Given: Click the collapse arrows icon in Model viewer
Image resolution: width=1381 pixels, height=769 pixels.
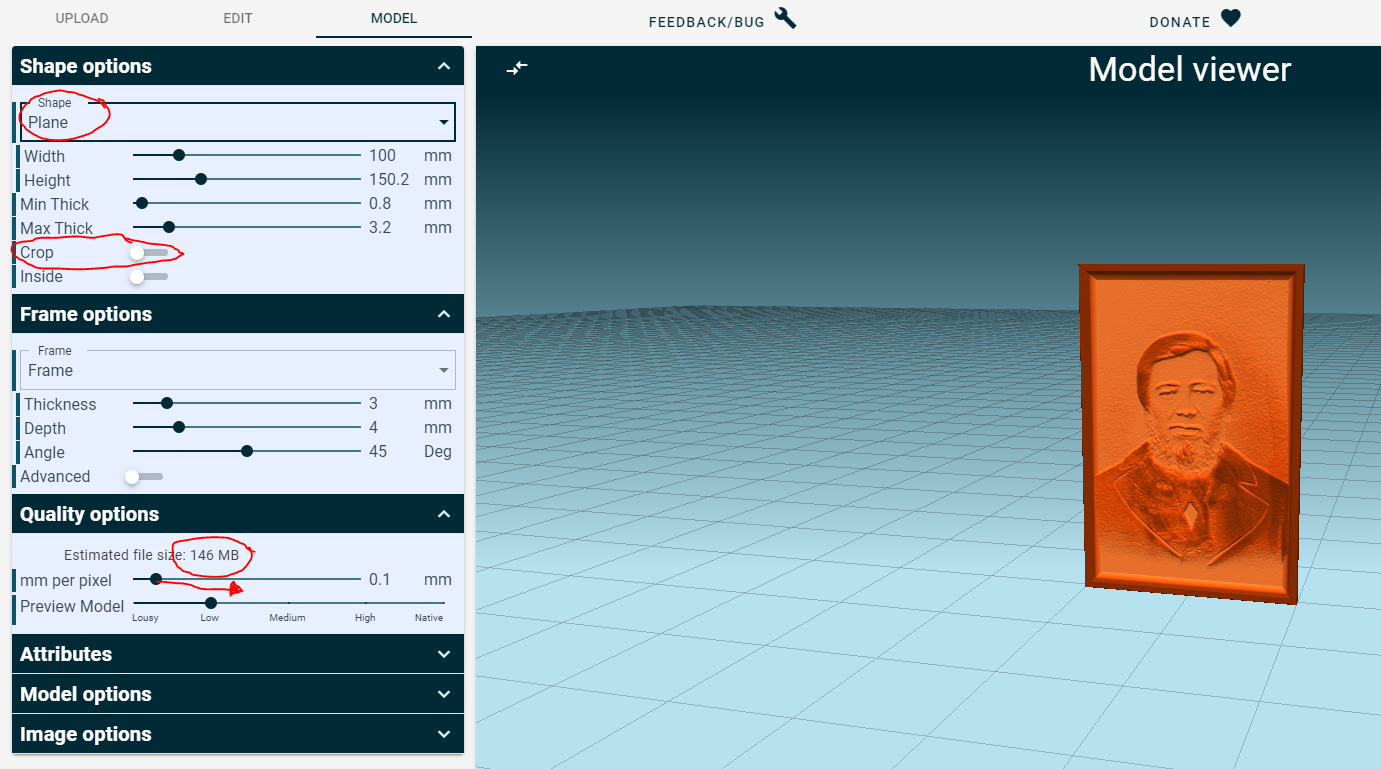Looking at the screenshot, I should pos(517,67).
